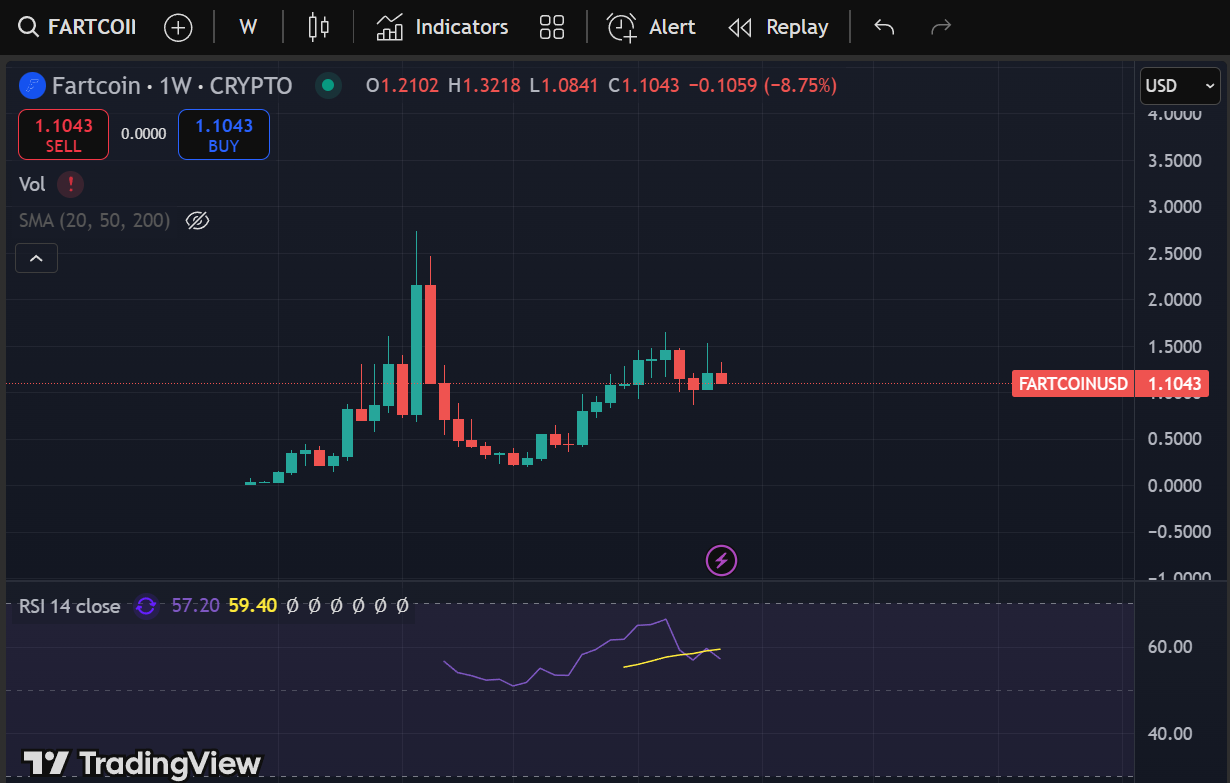Viewport: 1230px width, 783px height.
Task: Click the RSI purple refresh icon
Action: [146, 606]
